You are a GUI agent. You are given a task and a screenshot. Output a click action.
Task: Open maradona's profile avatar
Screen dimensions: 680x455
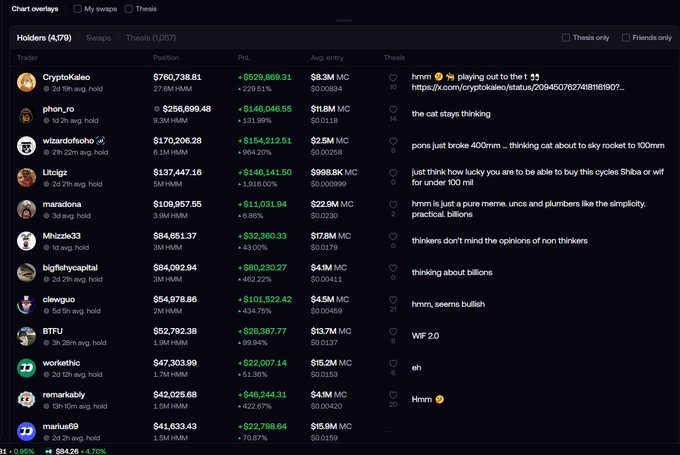point(26,209)
